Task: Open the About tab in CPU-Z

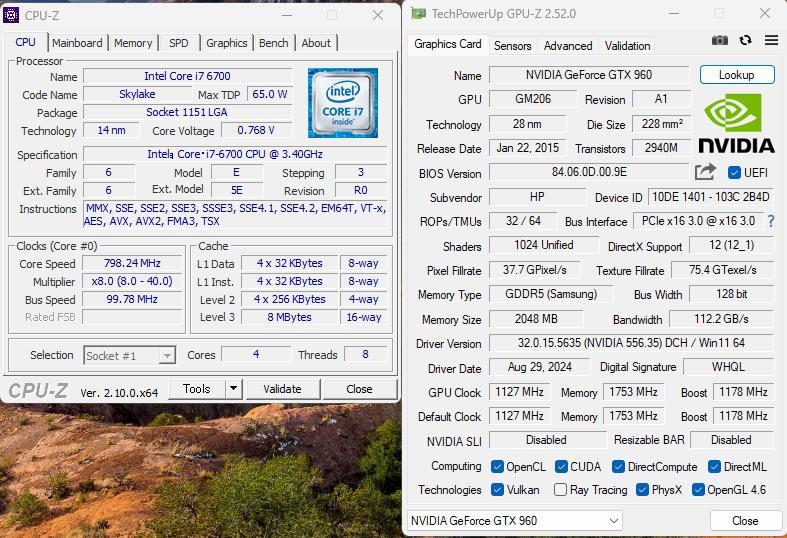Action: (316, 43)
